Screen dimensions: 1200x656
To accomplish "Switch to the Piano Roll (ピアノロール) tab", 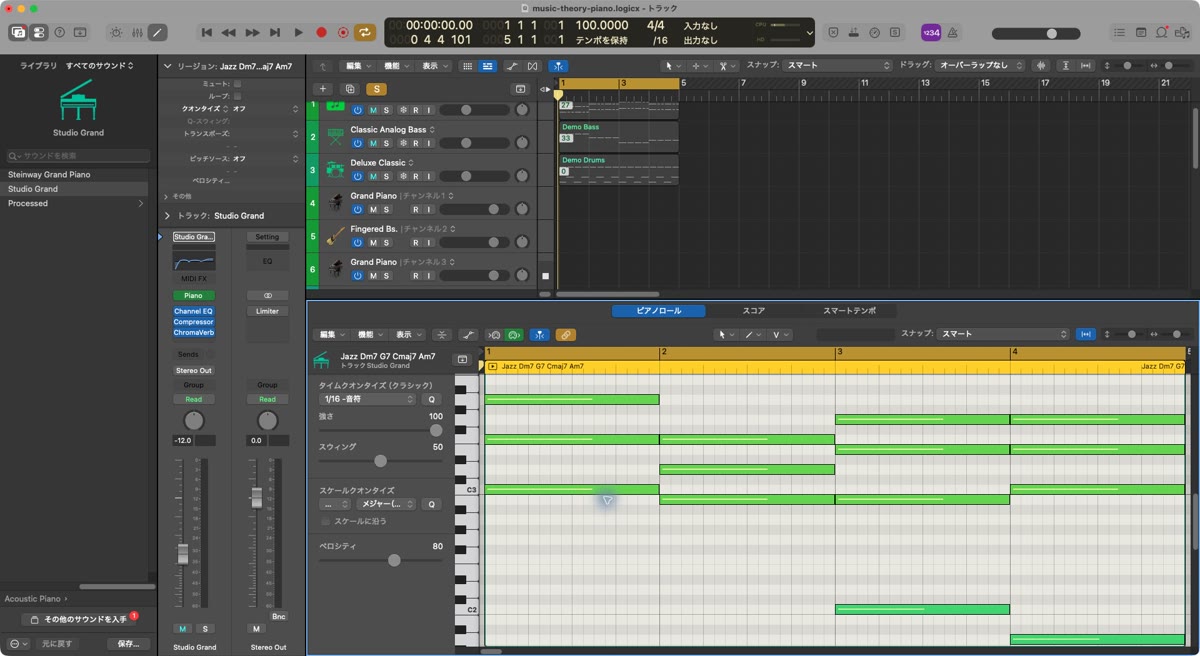I will click(x=659, y=311).
